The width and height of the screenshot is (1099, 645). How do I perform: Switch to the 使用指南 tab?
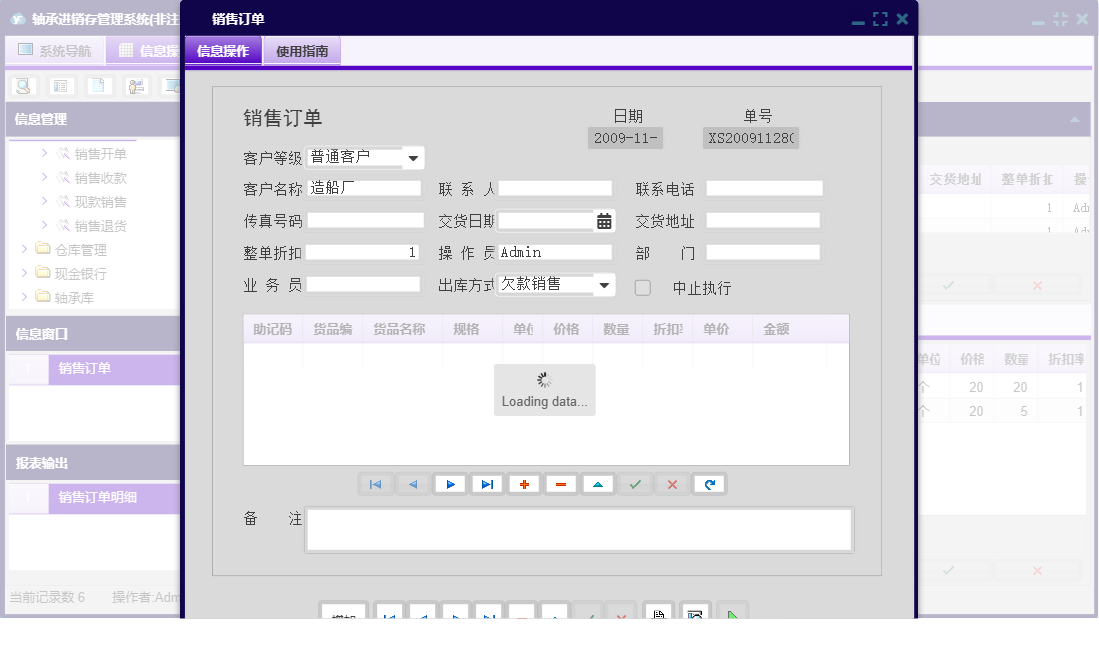pos(301,49)
